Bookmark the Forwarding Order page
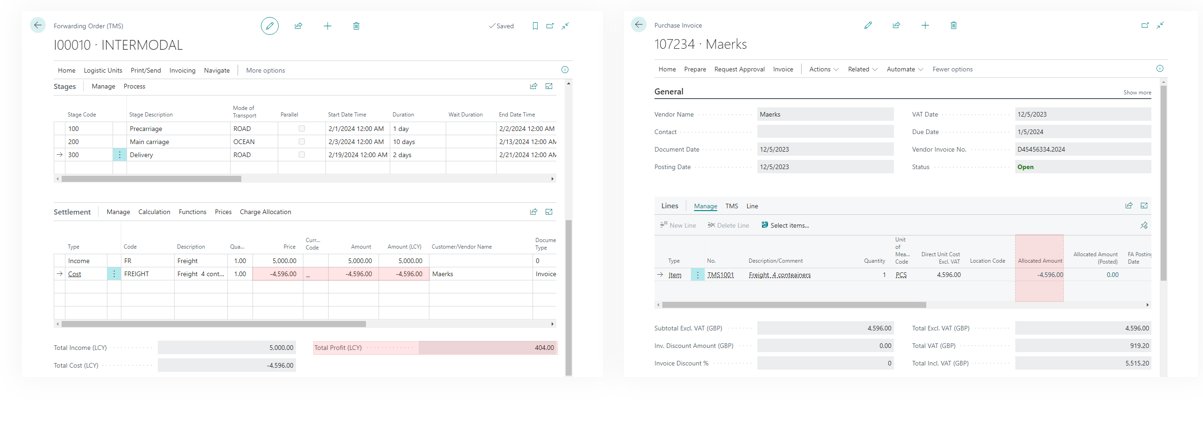This screenshot has height=428, width=1203. coord(535,26)
